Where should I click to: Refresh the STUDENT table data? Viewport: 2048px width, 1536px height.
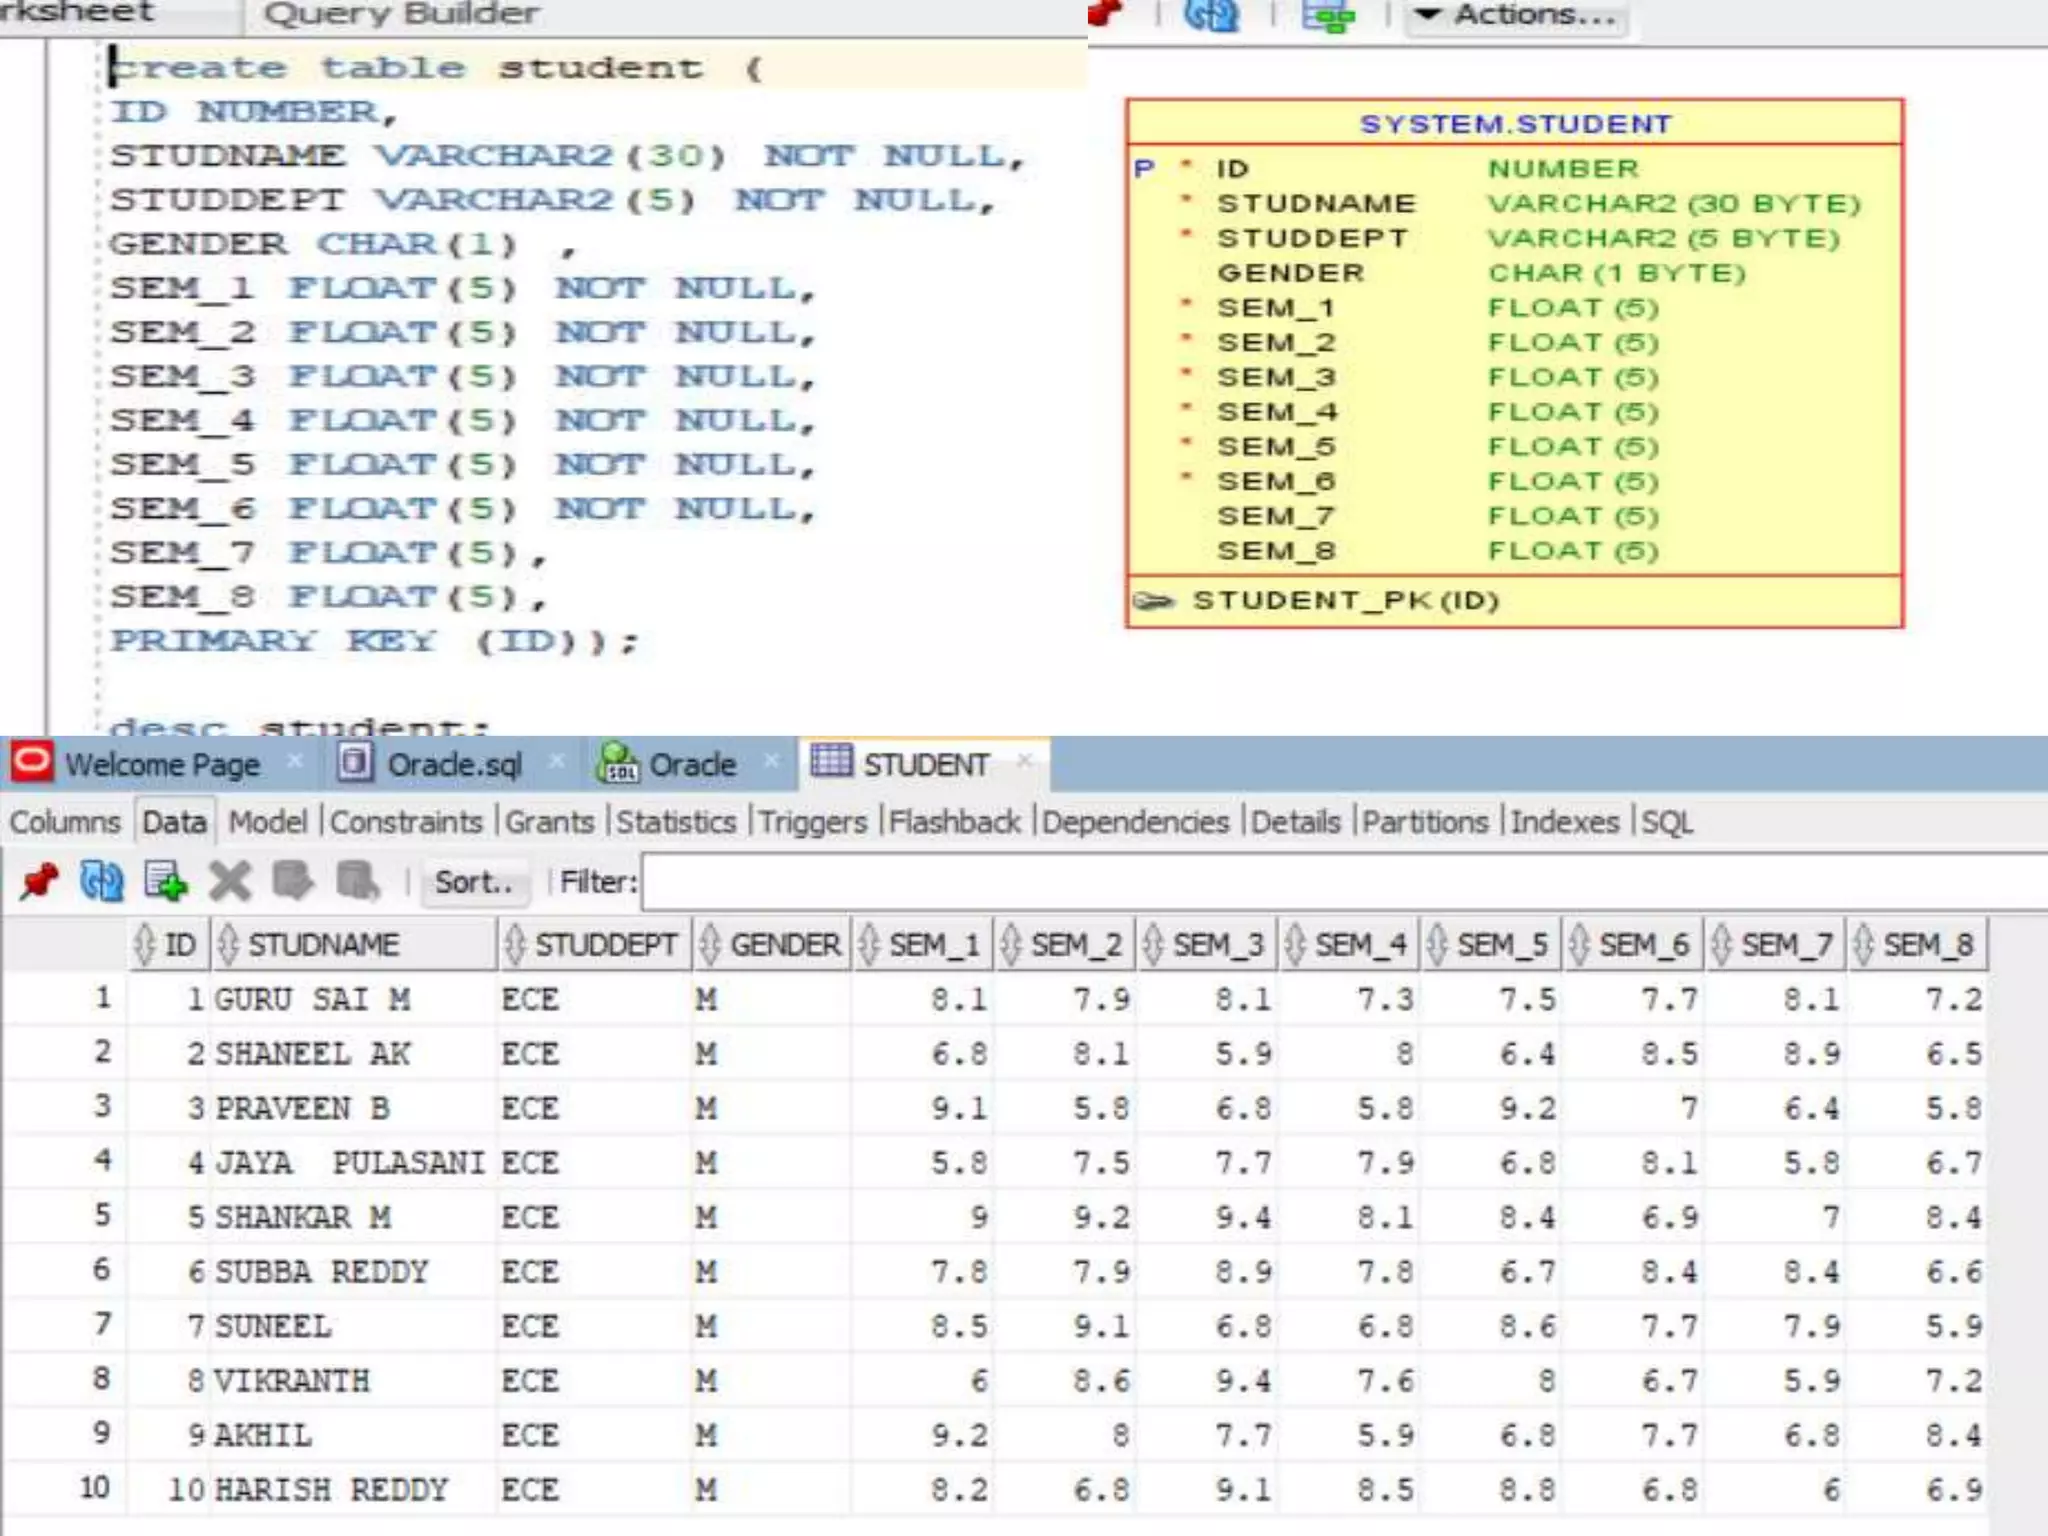[x=101, y=881]
